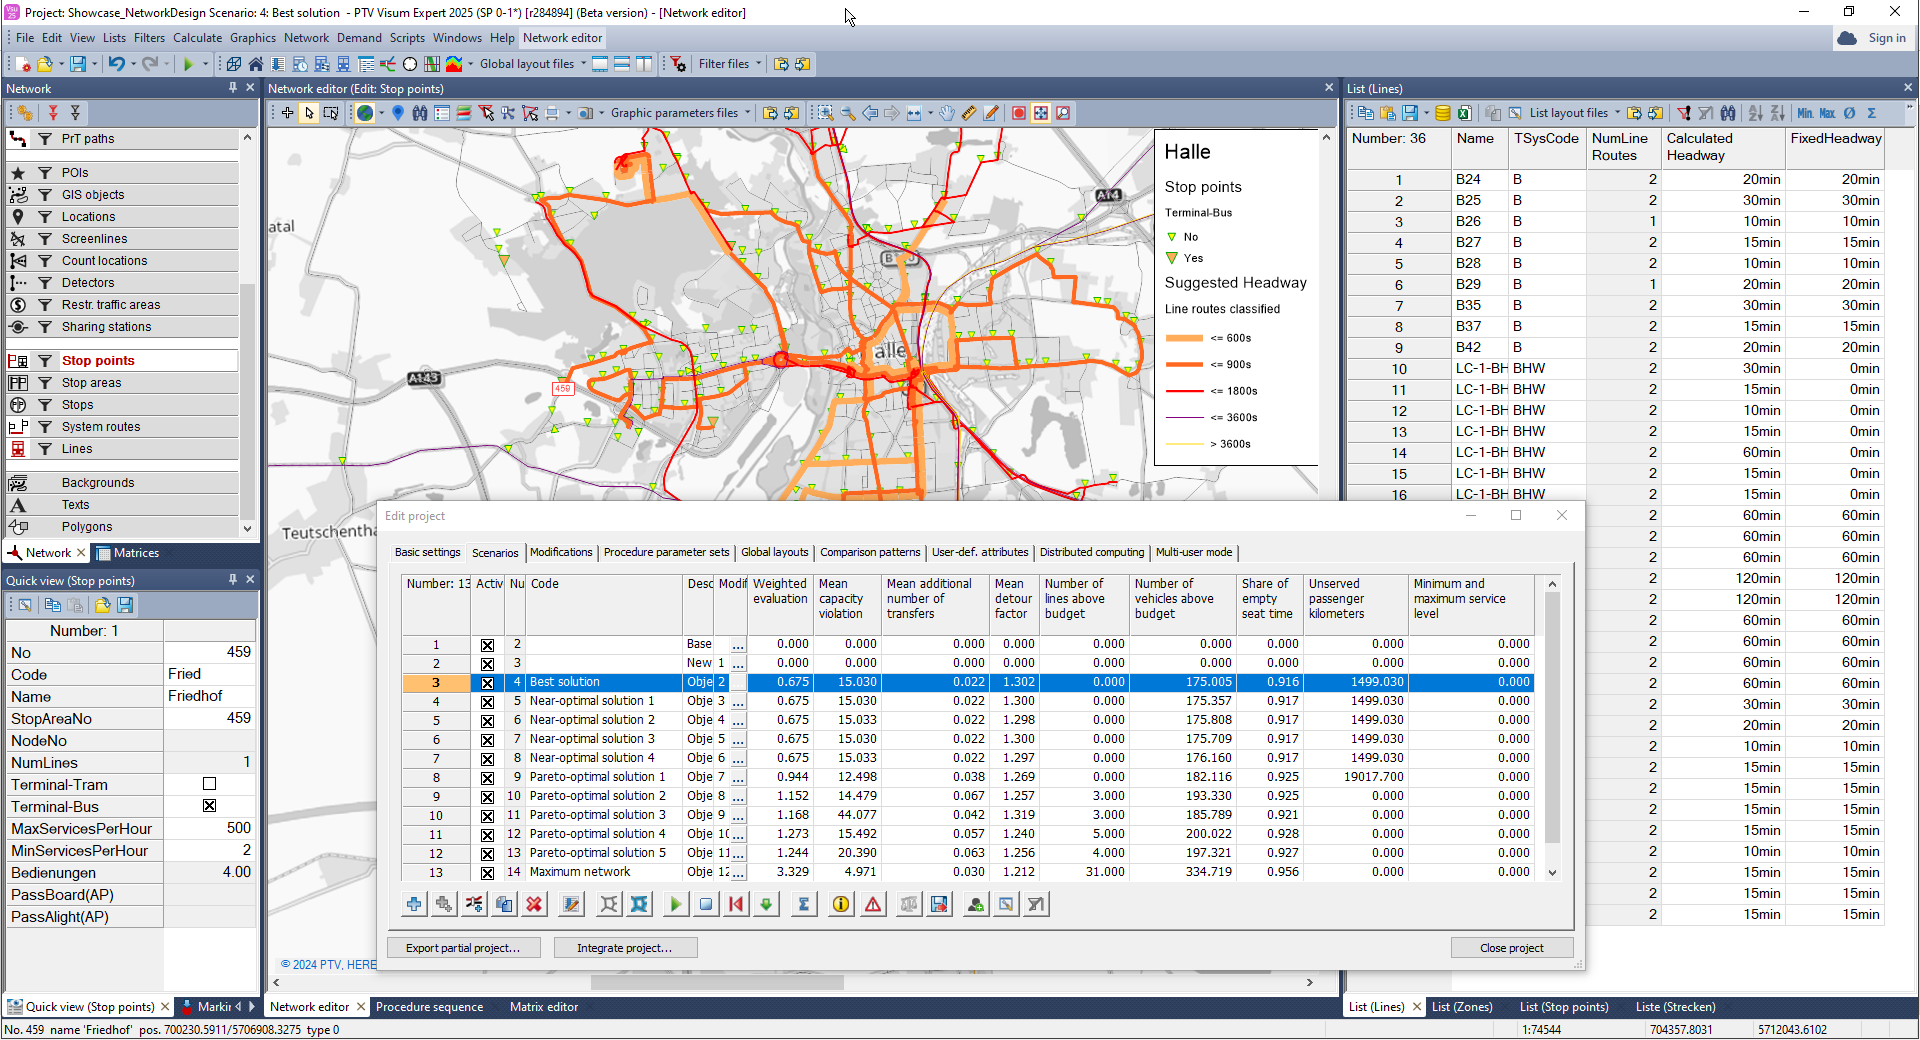Click the home icon in main toolbar
Viewport: 1920px width, 1040px height.
tap(256, 64)
